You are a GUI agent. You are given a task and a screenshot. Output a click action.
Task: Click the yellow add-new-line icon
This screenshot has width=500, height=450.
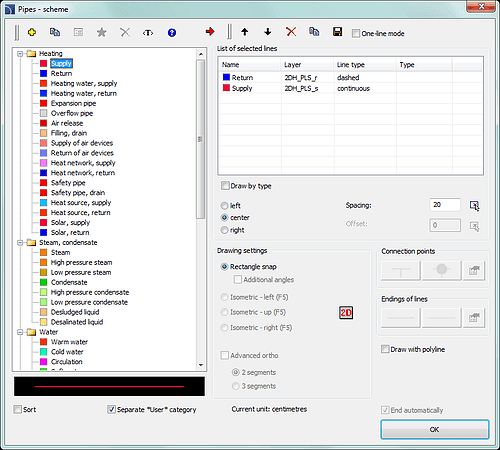pyautogui.click(x=32, y=32)
